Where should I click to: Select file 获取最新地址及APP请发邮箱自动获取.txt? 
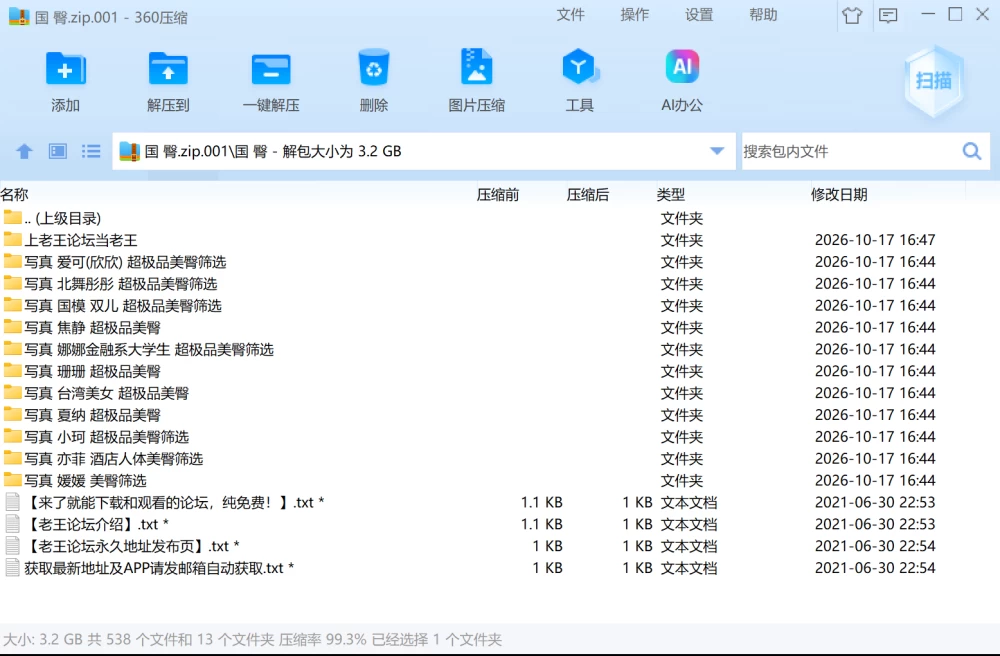pyautogui.click(x=500, y=568)
